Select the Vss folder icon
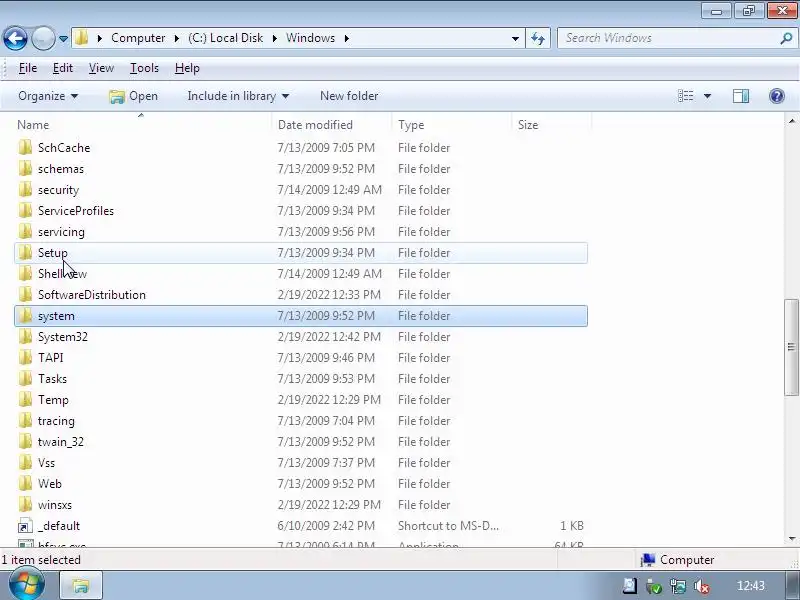The image size is (800, 600). (25, 463)
